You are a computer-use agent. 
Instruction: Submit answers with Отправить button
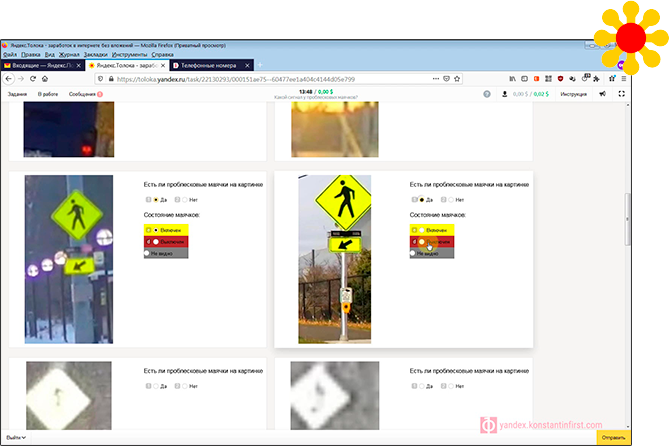pyautogui.click(x=613, y=437)
